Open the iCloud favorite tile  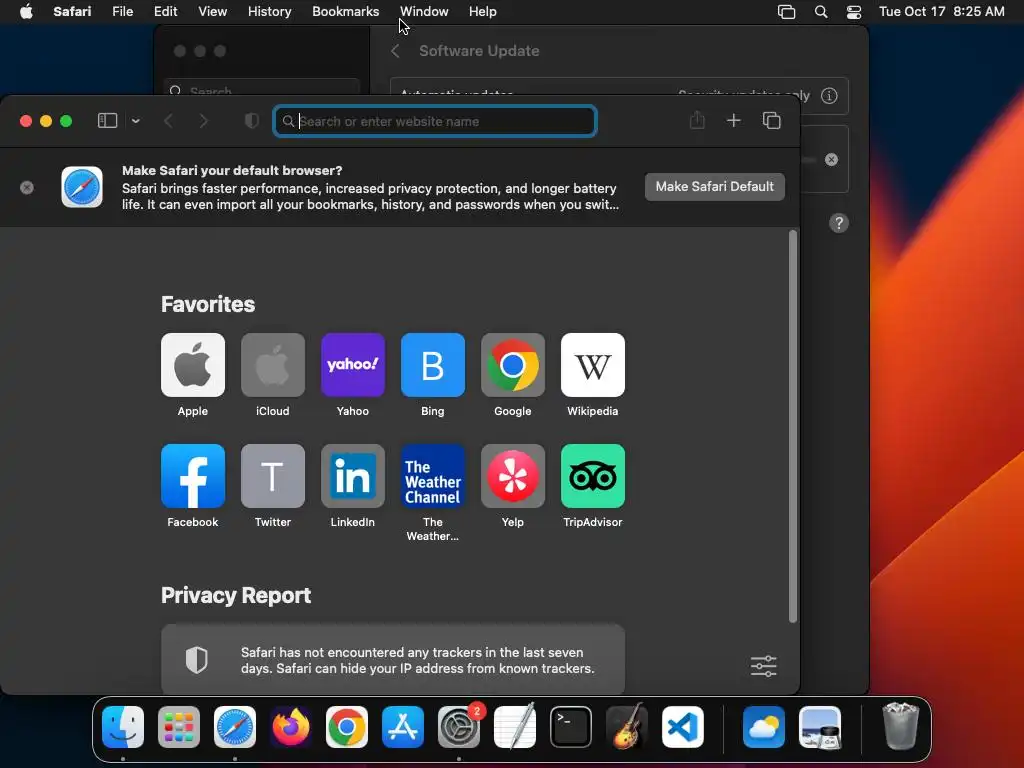(272, 365)
